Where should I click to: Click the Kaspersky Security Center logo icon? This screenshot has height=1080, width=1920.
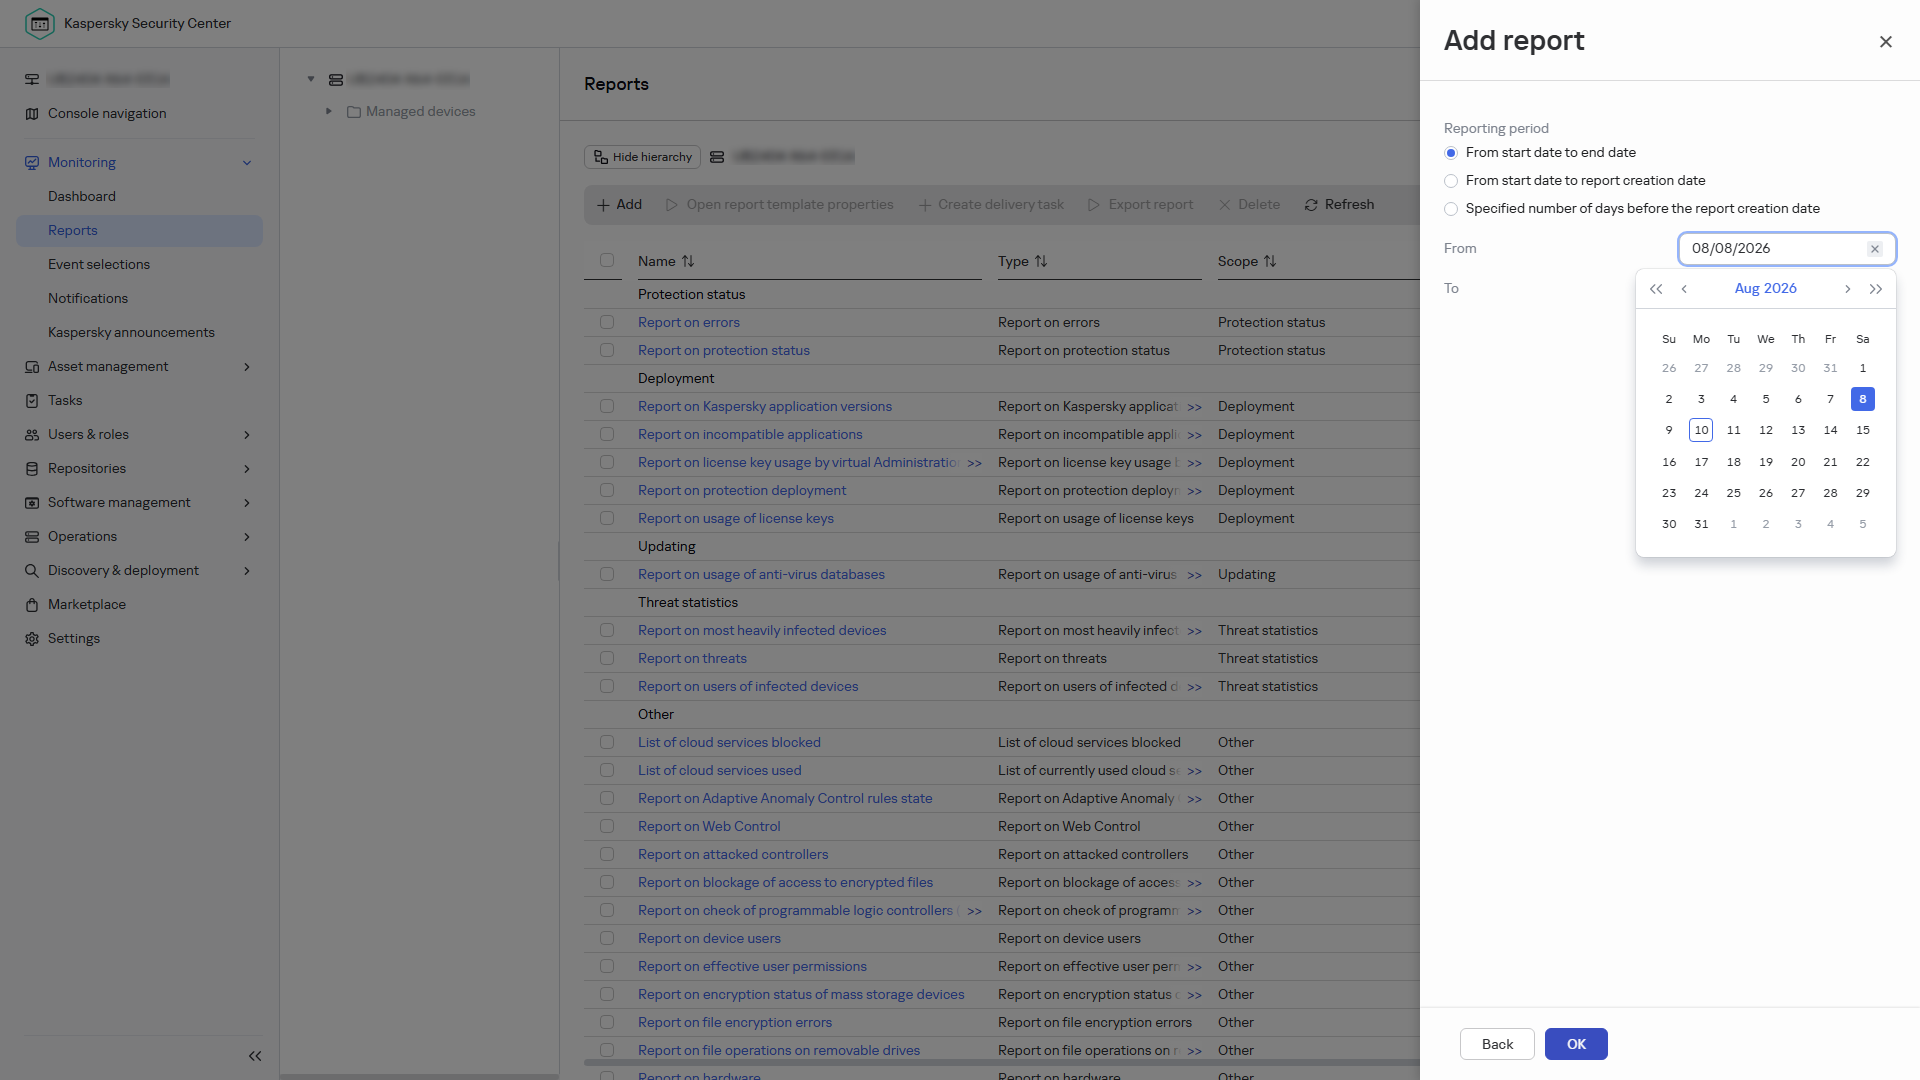[40, 23]
